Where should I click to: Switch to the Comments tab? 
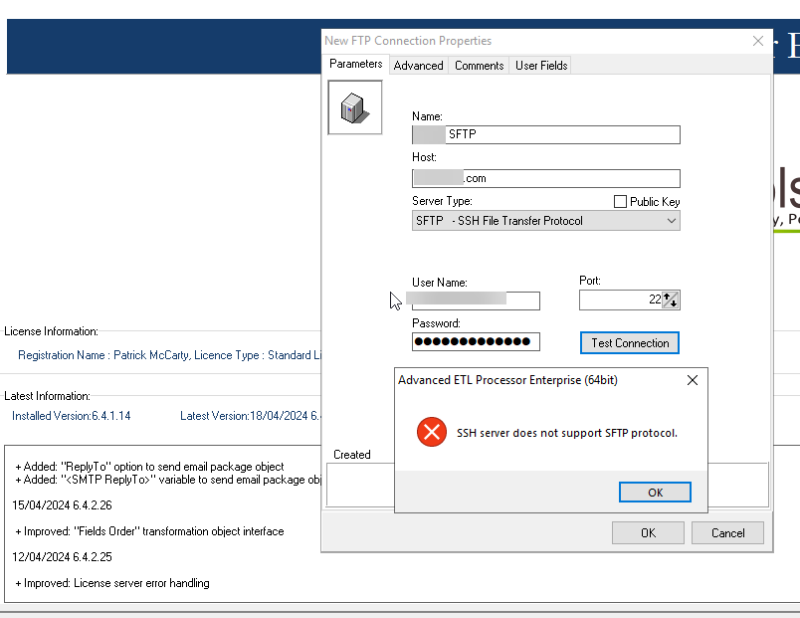[479, 66]
